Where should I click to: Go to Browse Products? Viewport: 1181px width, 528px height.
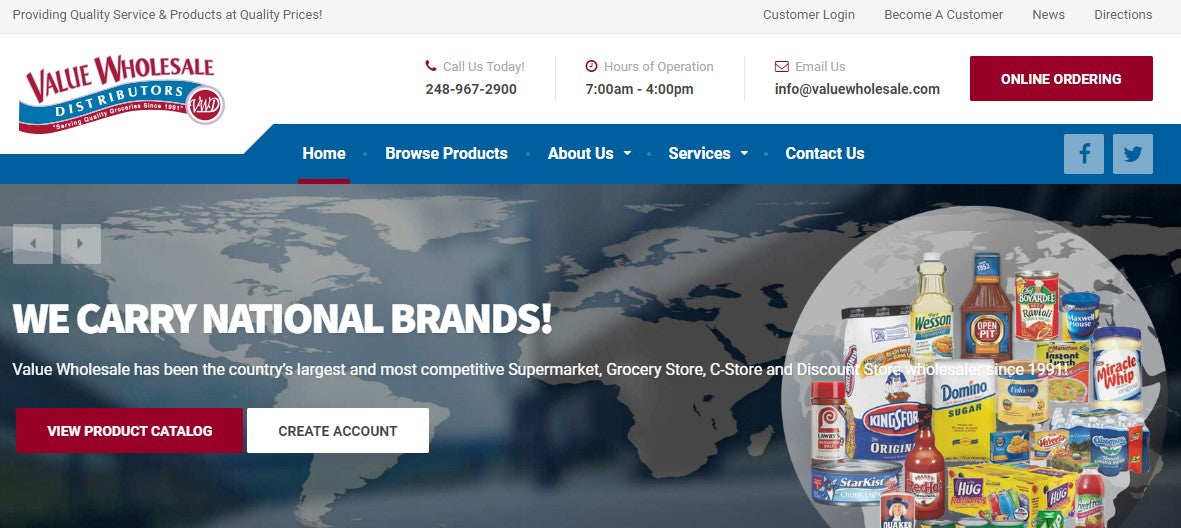(x=447, y=154)
